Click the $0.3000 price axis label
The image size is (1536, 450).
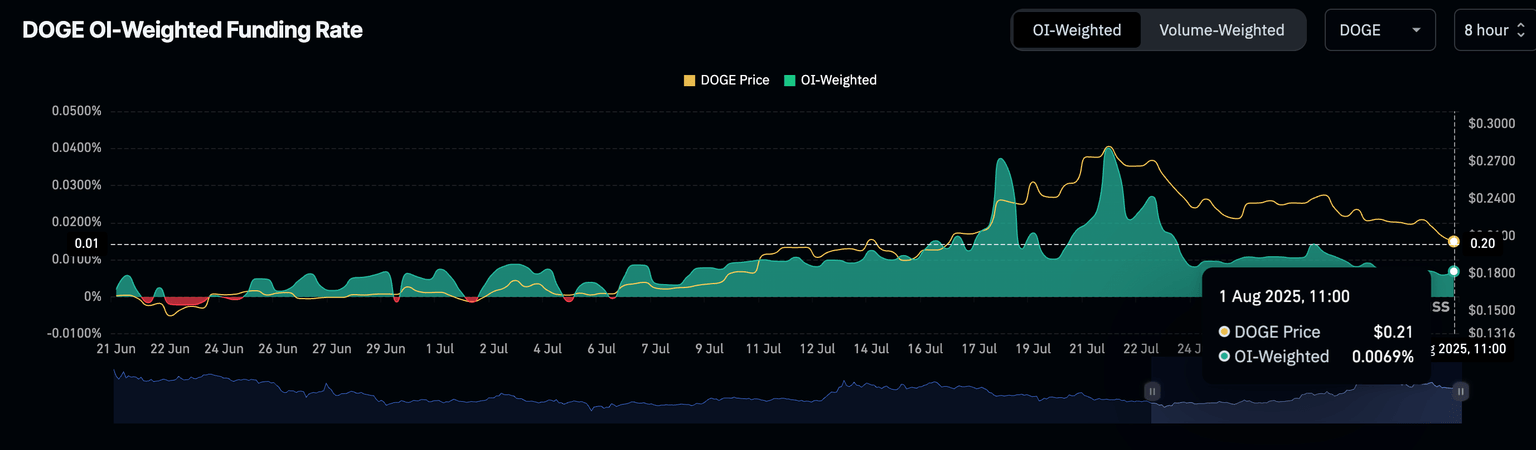click(x=1492, y=123)
